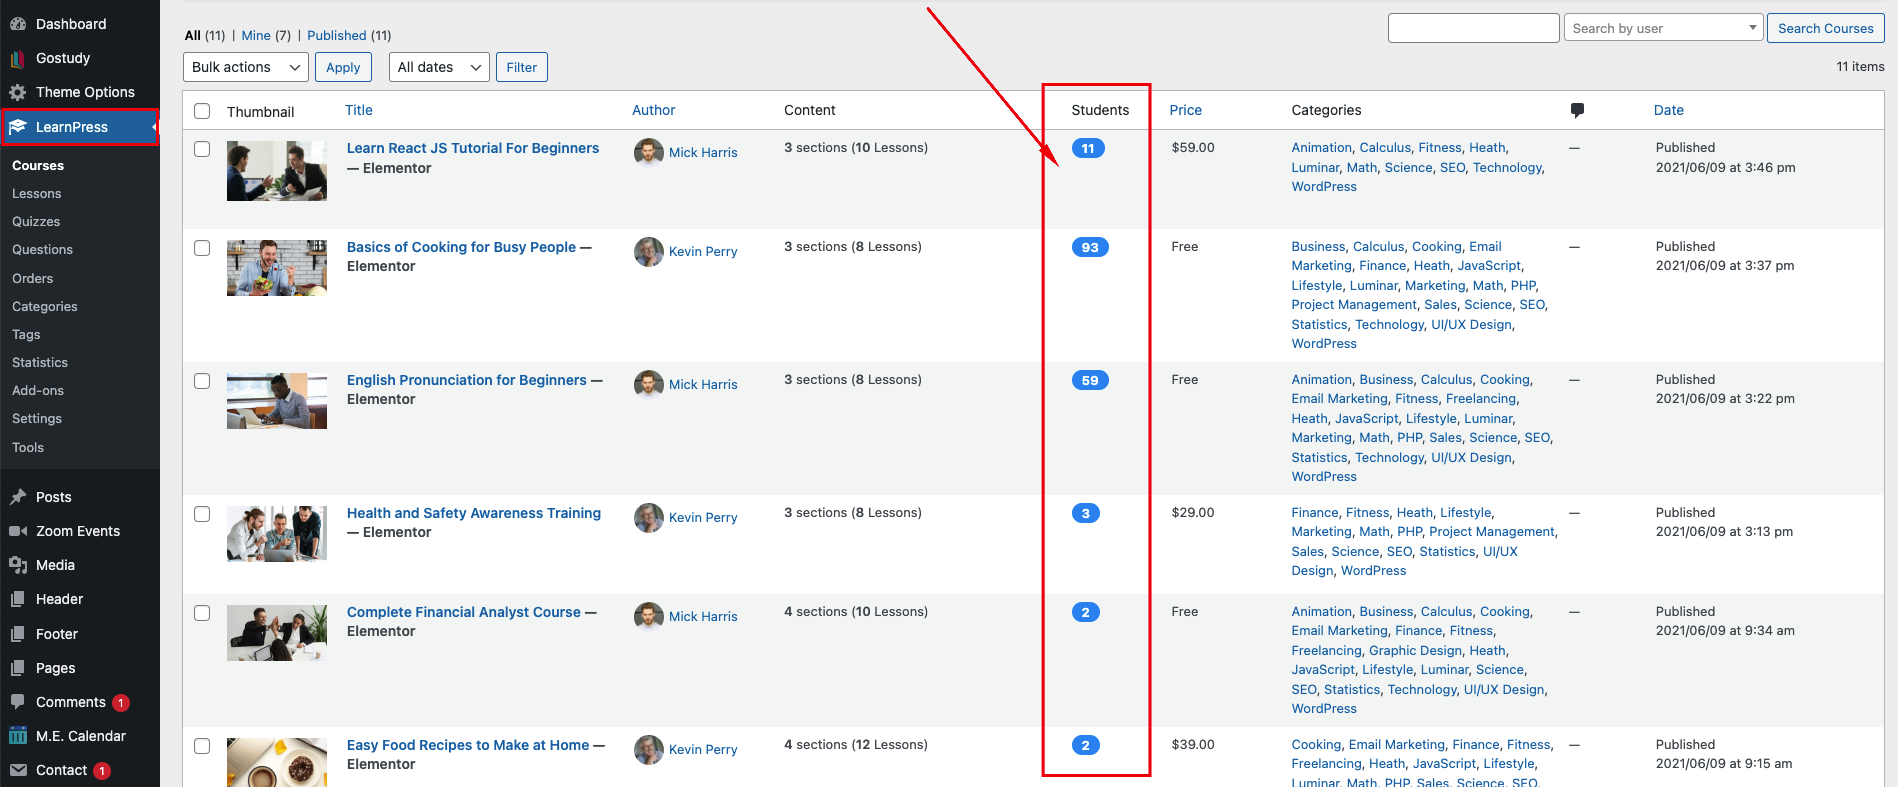Click the 59 students badge
Image resolution: width=1898 pixels, height=787 pixels.
[1090, 380]
